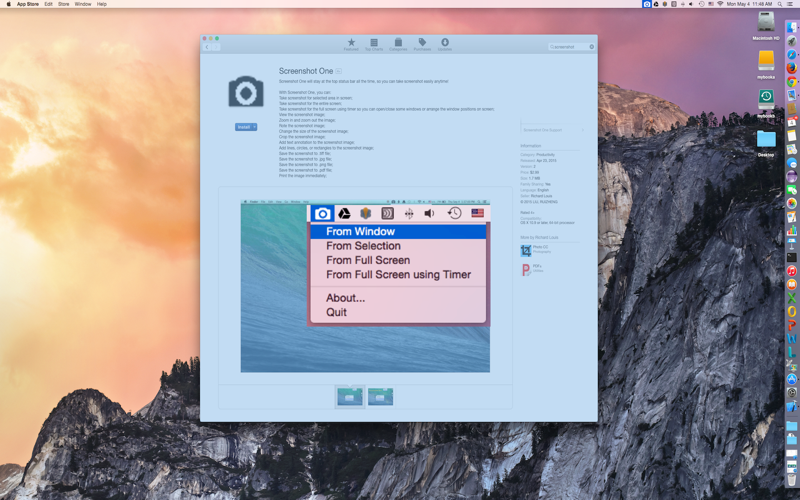800x500 pixels.
Task: Click the search field containing "screenshot"
Action: pos(569,46)
